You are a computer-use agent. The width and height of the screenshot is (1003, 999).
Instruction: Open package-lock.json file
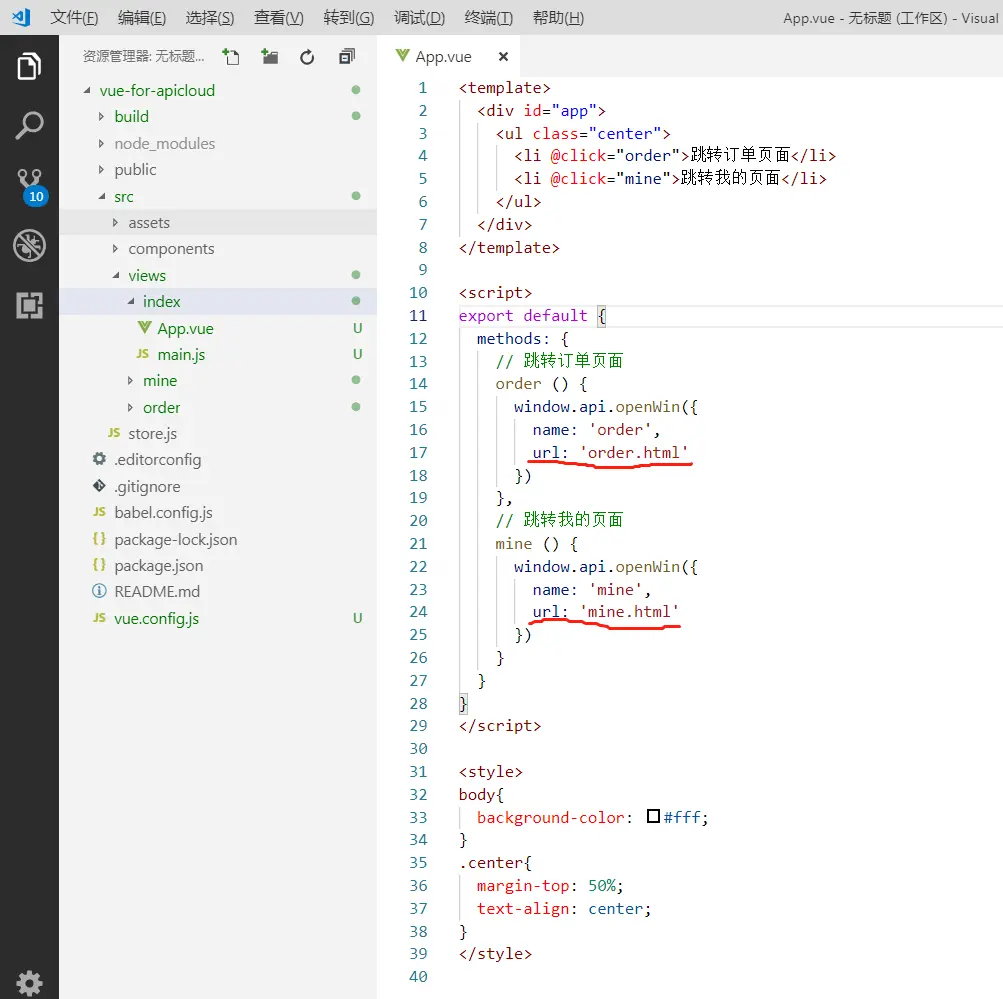pos(175,540)
